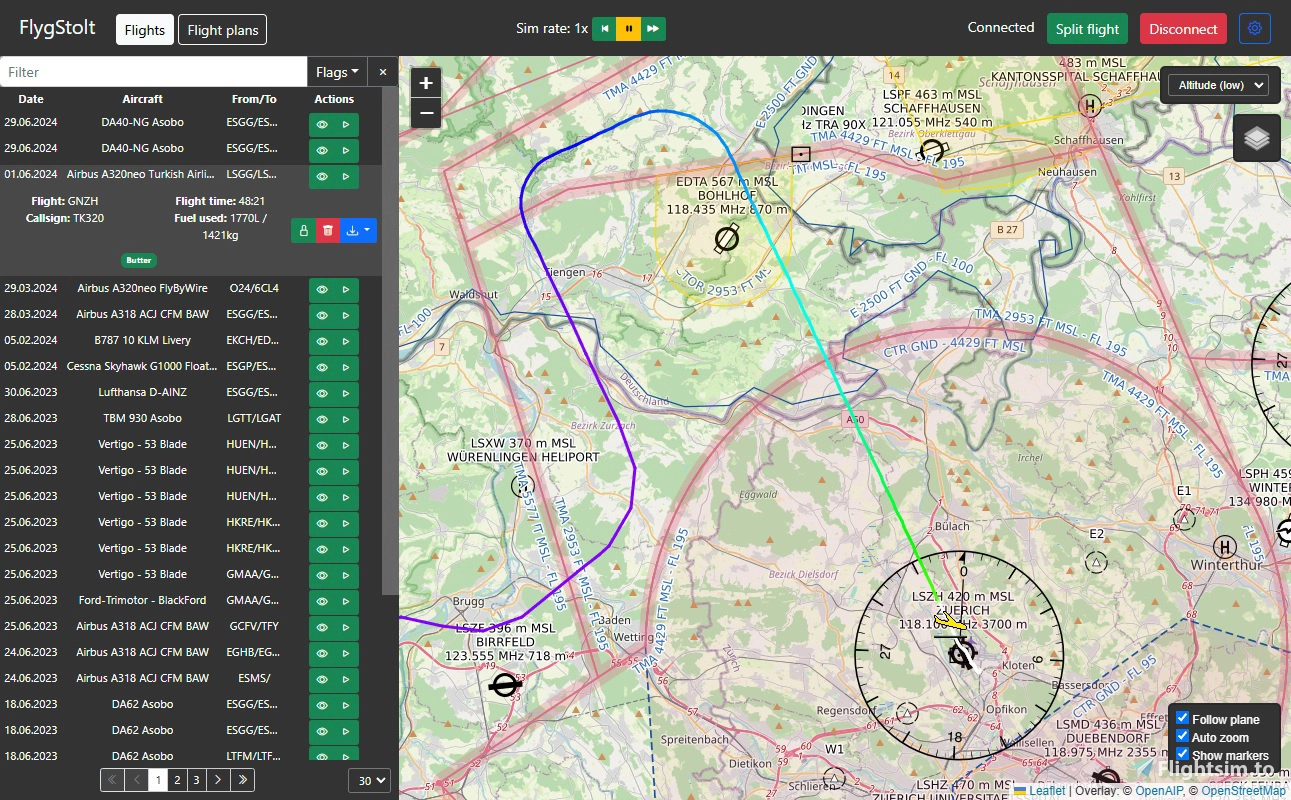Show the Airbus A320neo FlyByWire track
The image size is (1291, 800).
[322, 289]
